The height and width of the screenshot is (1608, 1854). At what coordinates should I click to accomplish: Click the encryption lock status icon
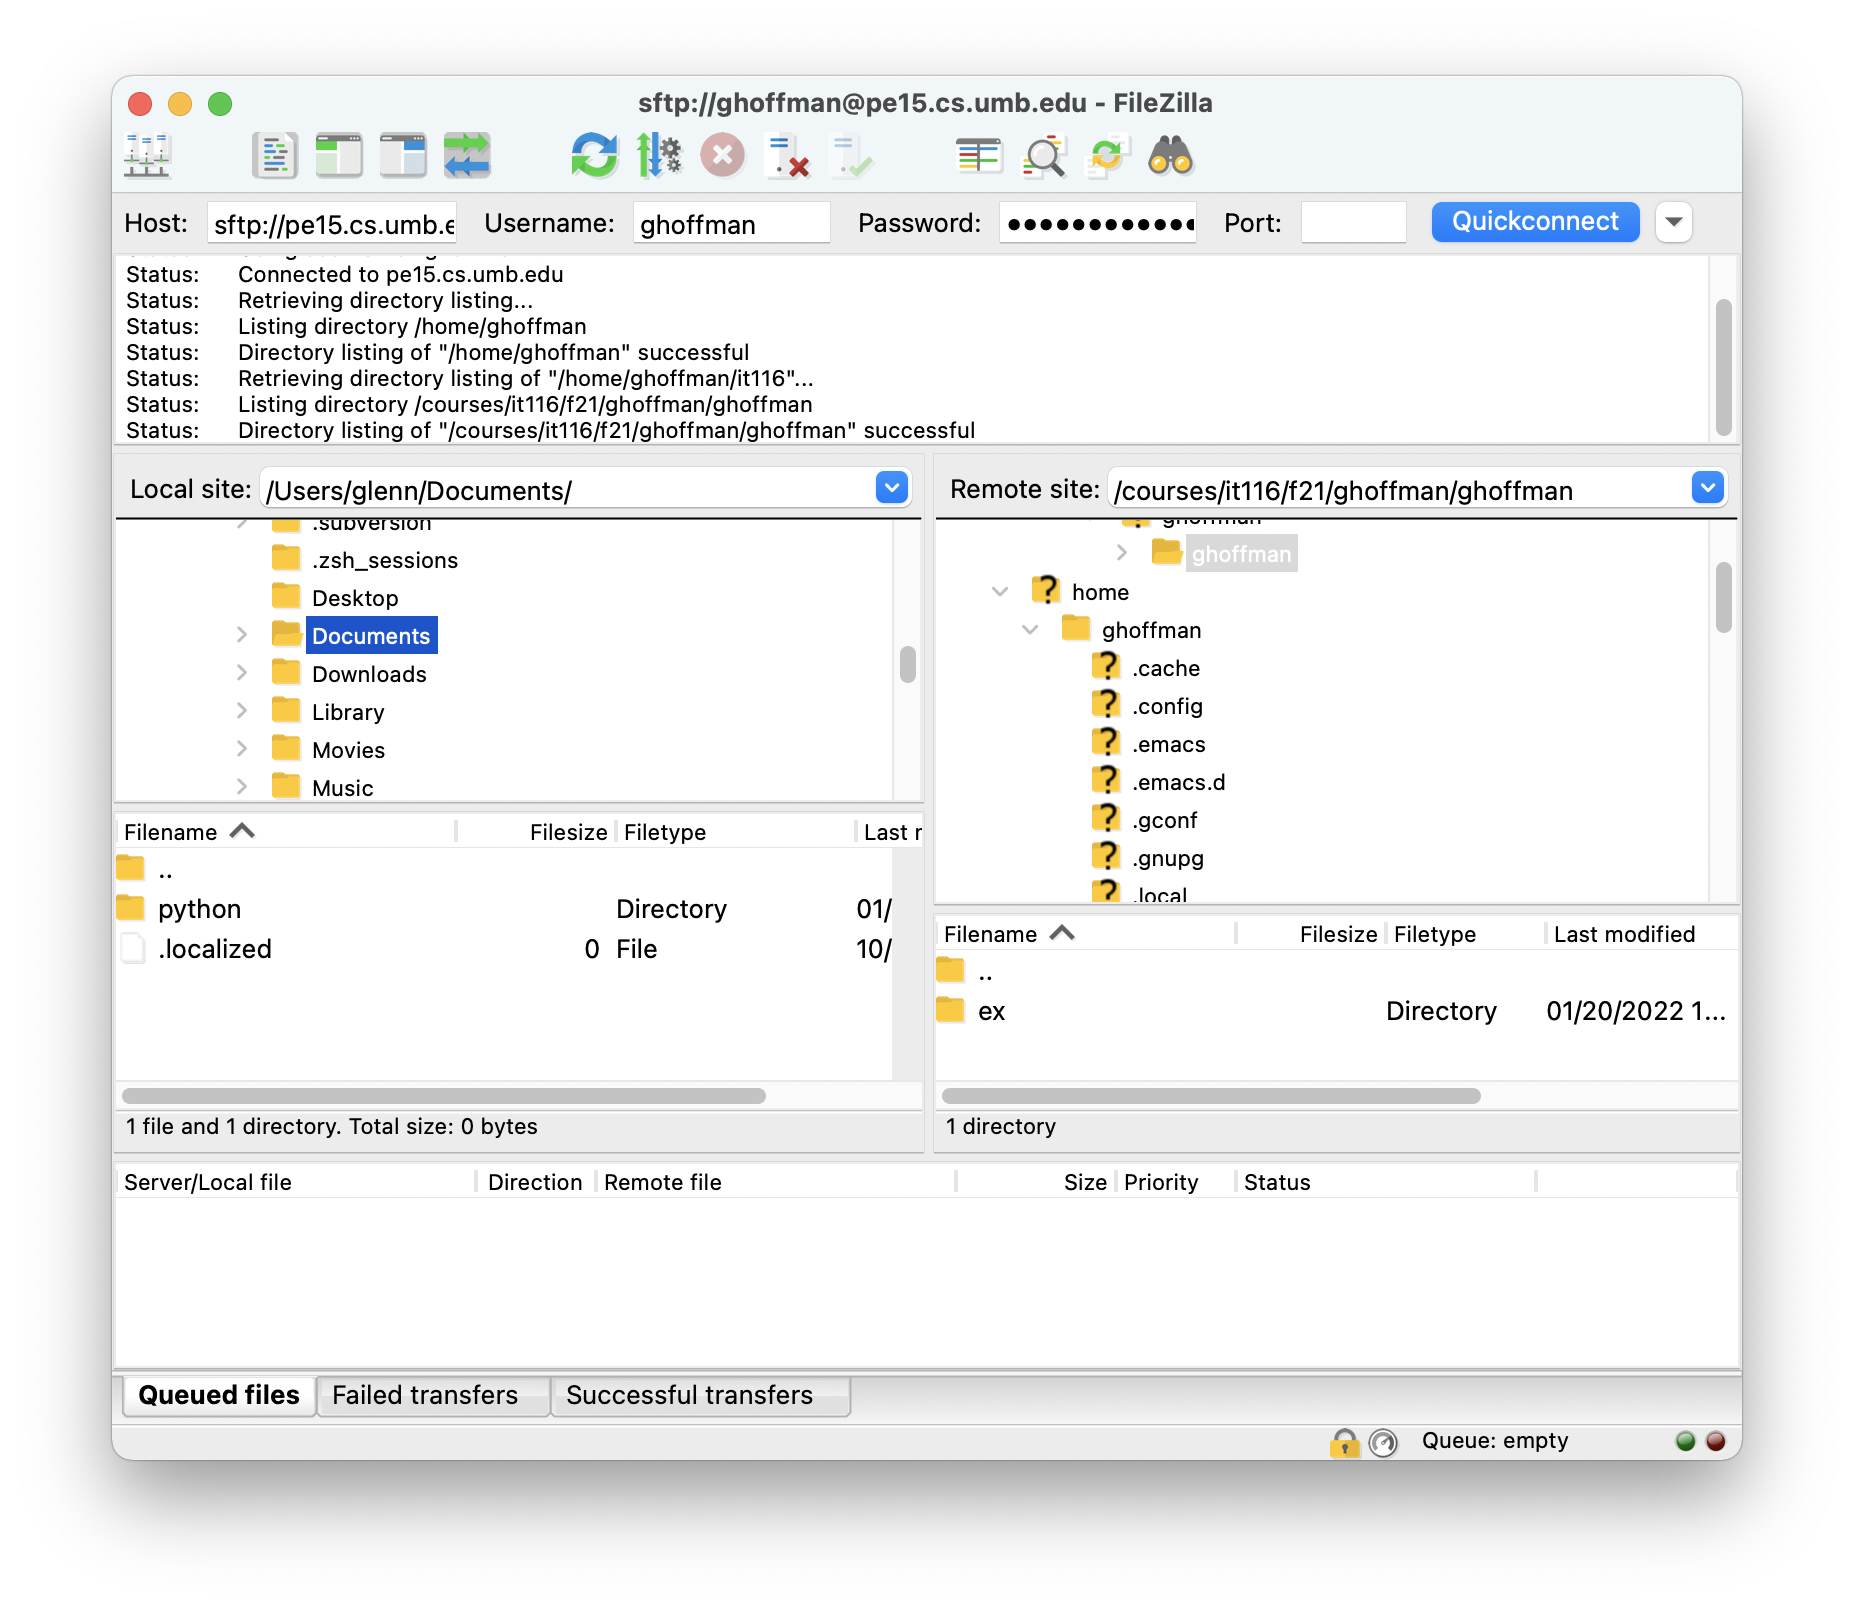(x=1345, y=1441)
